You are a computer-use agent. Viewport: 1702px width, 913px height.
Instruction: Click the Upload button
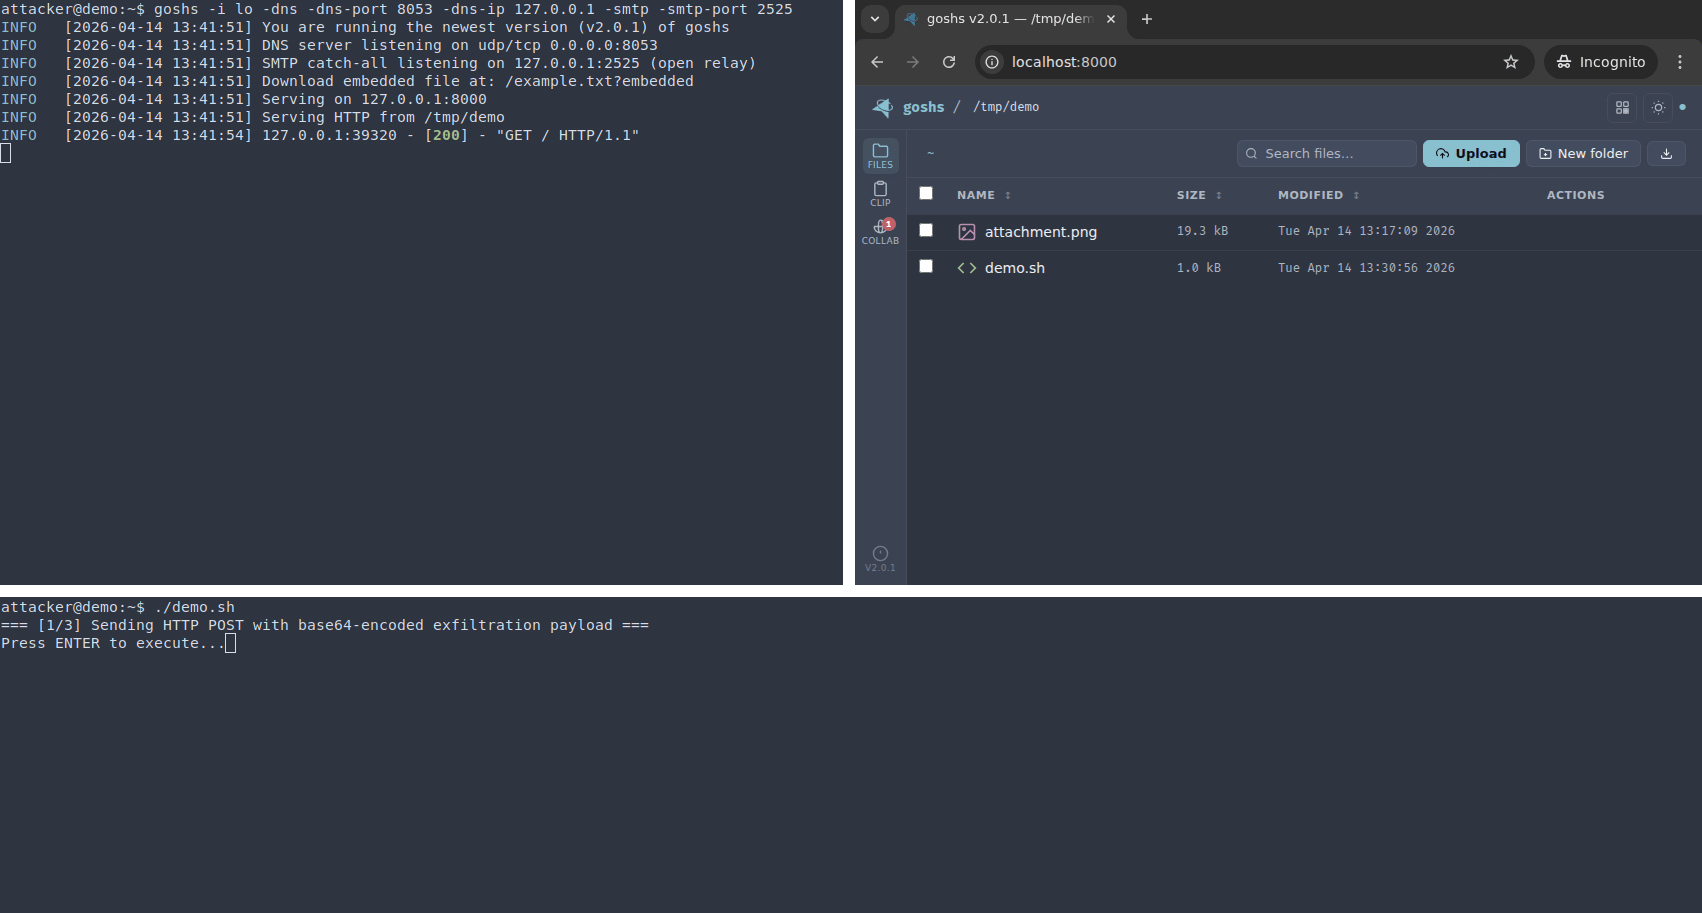tap(1470, 153)
